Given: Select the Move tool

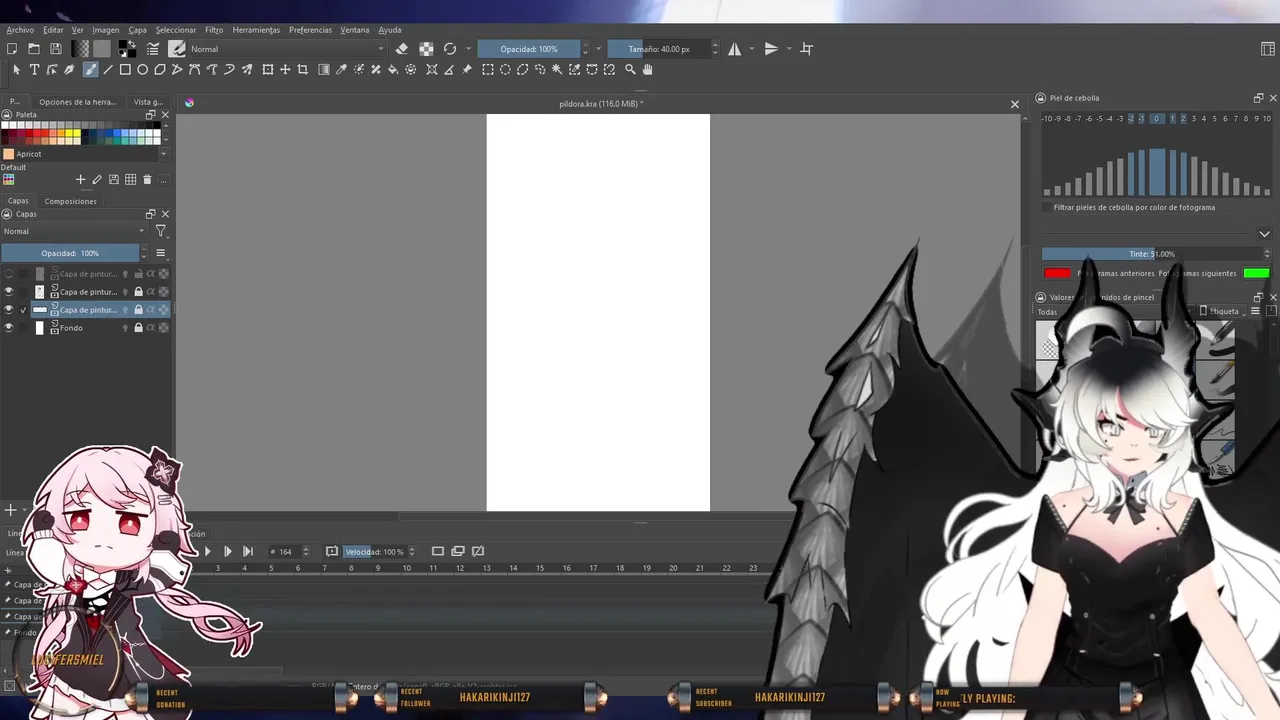Looking at the screenshot, I should click(285, 69).
